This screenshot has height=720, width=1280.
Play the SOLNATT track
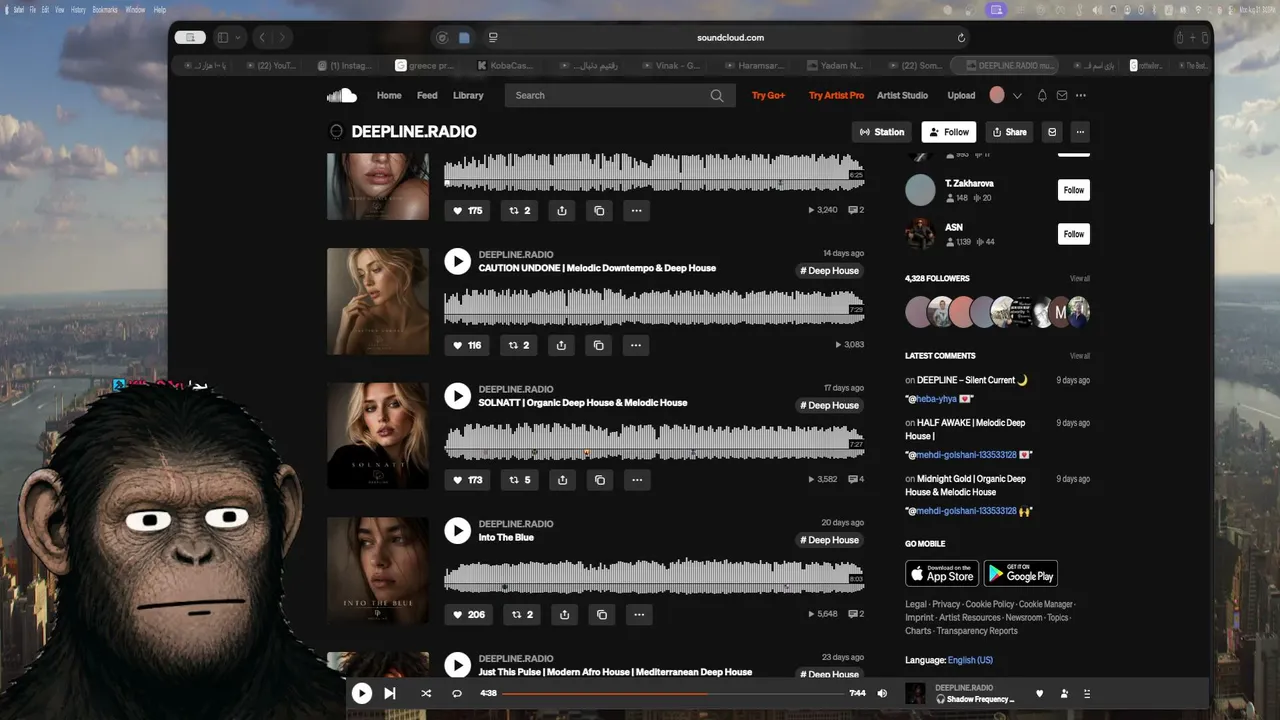[x=457, y=396]
